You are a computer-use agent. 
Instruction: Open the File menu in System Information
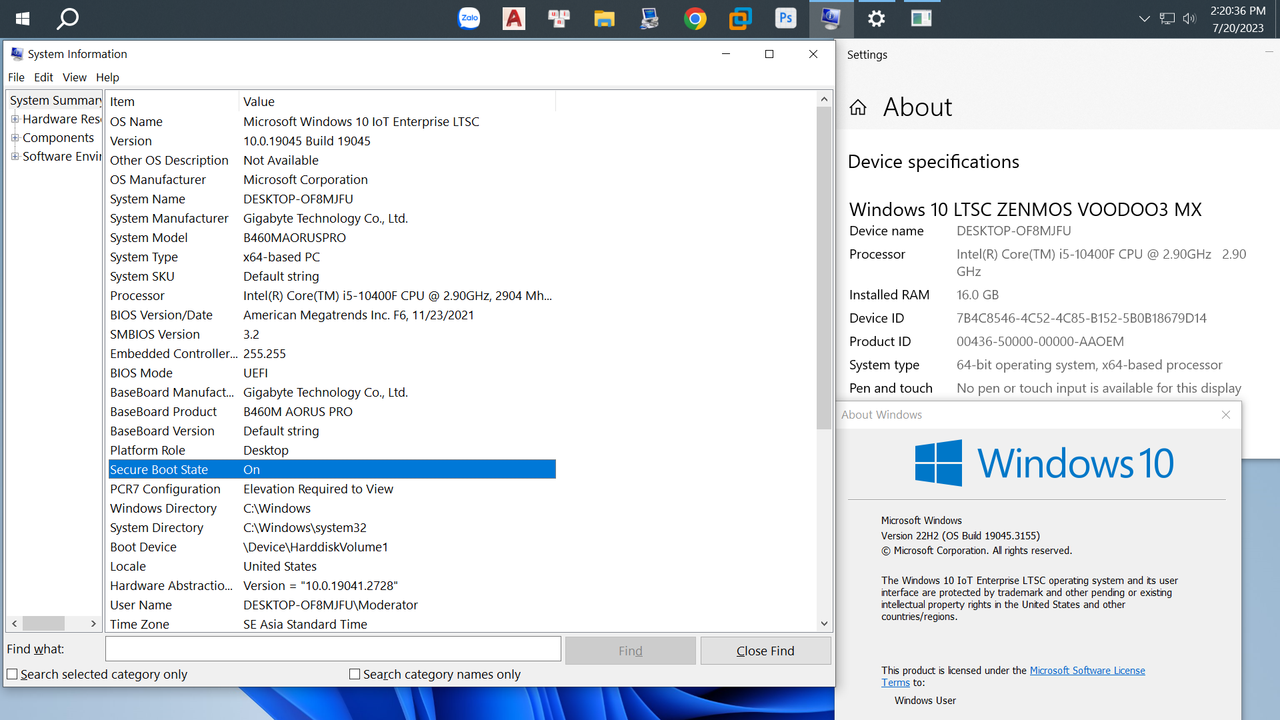pos(16,77)
